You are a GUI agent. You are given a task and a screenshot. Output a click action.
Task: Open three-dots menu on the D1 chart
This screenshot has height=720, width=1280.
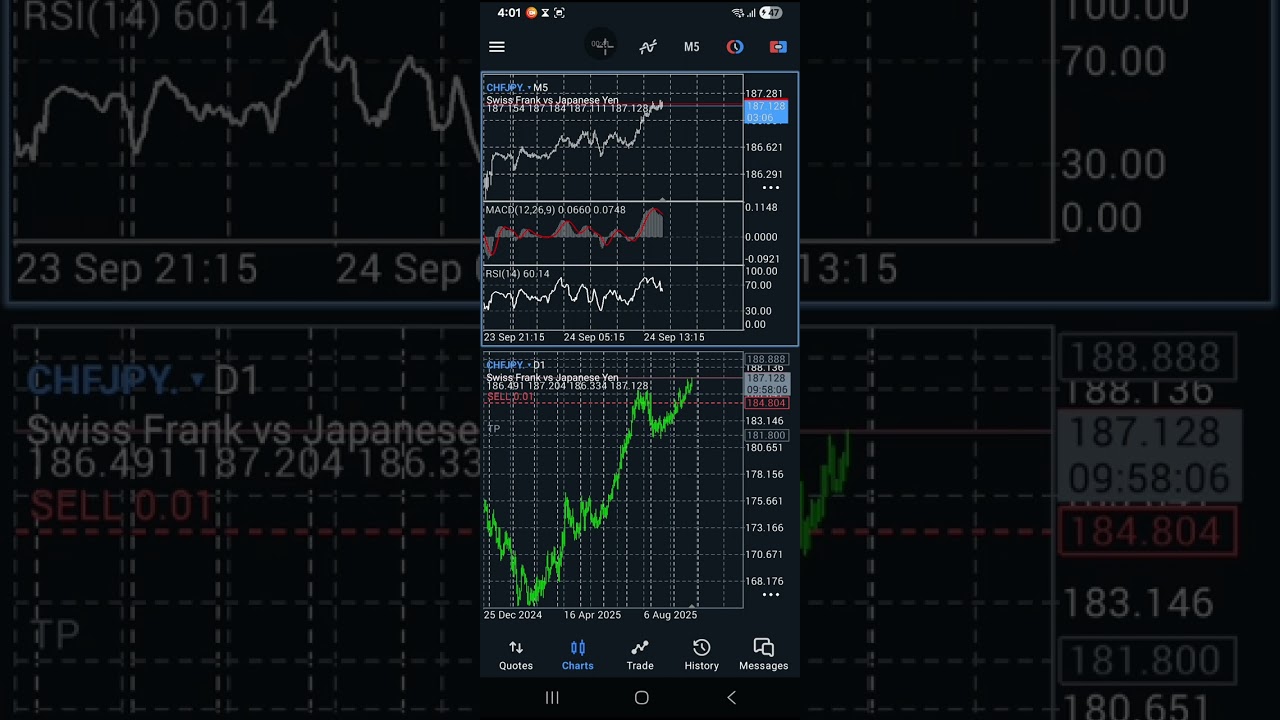tap(770, 595)
